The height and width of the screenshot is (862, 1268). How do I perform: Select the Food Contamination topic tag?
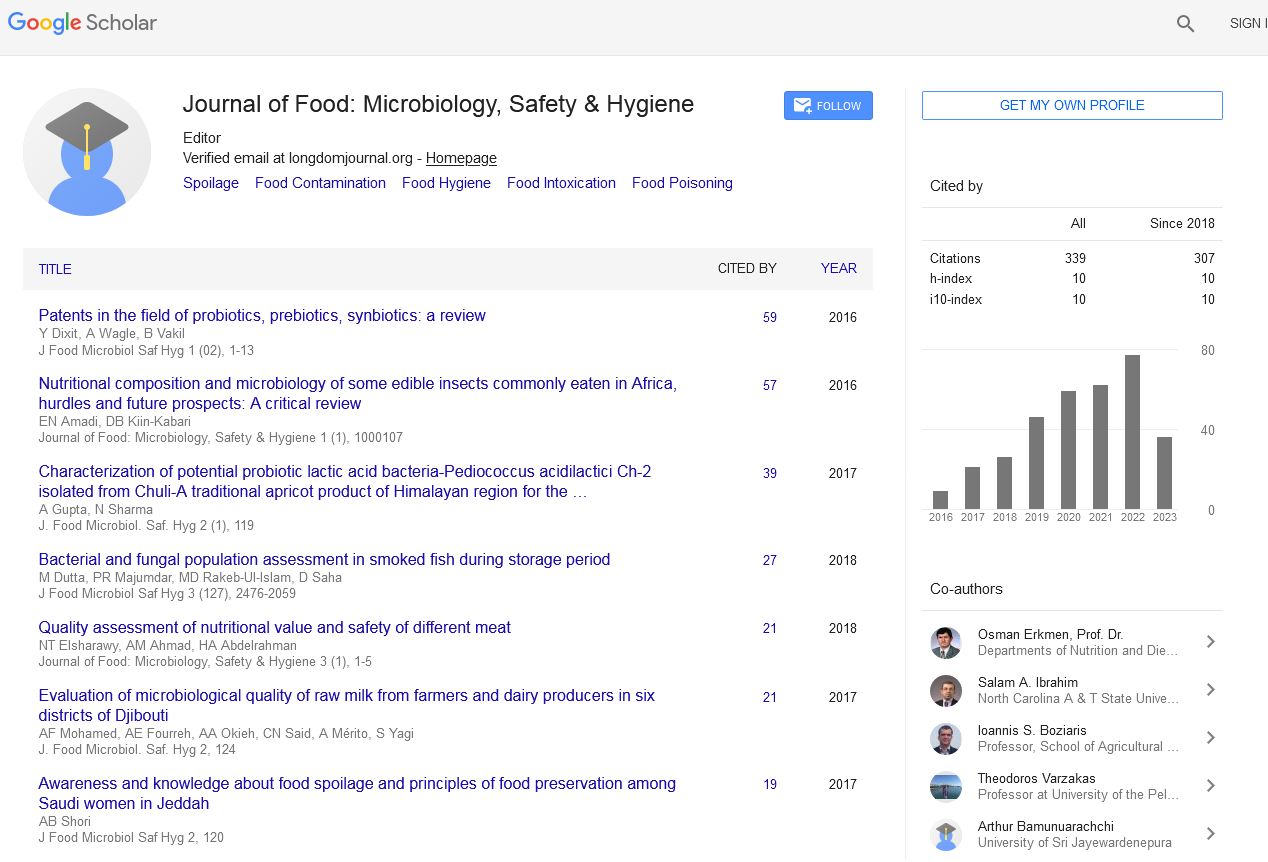pos(320,183)
